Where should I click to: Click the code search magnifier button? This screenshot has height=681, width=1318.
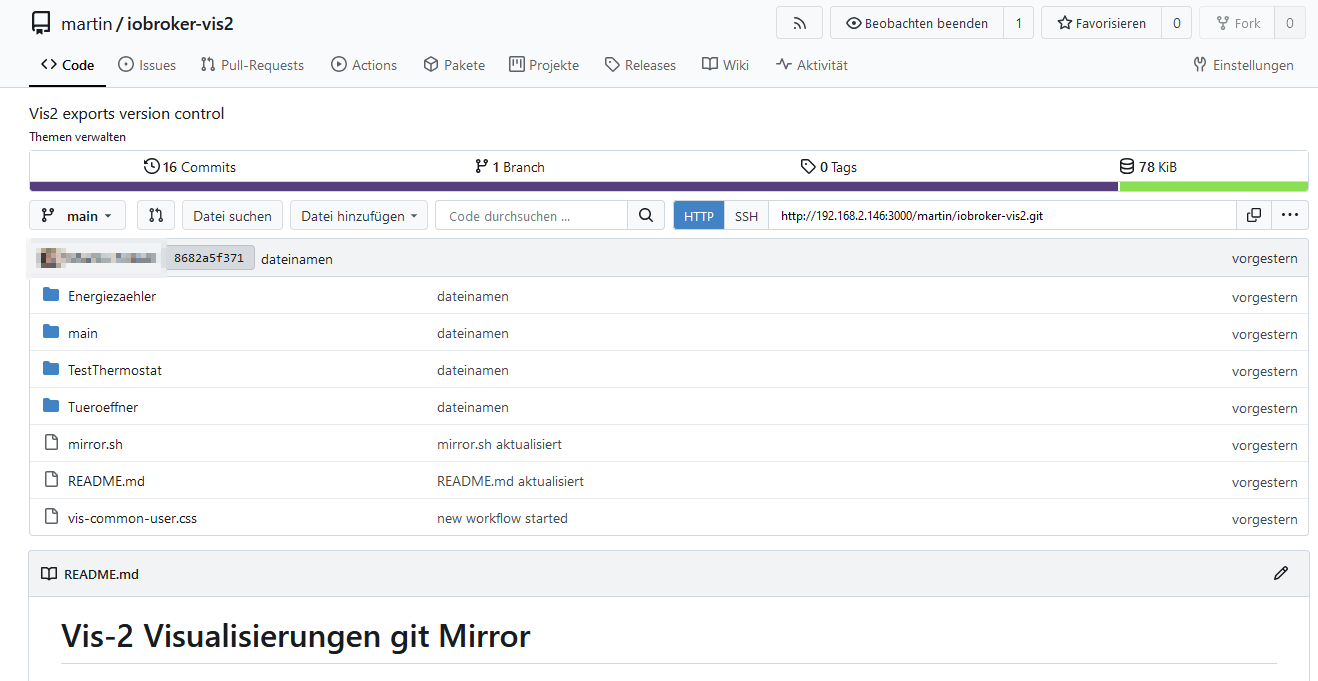click(646, 215)
